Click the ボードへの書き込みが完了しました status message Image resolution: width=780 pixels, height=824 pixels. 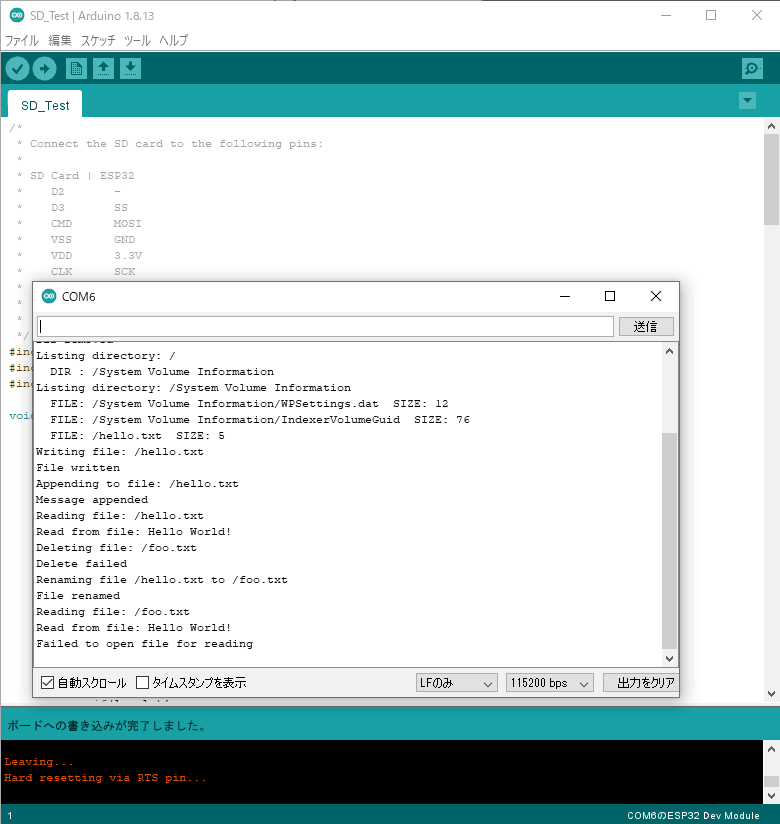pos(106,726)
